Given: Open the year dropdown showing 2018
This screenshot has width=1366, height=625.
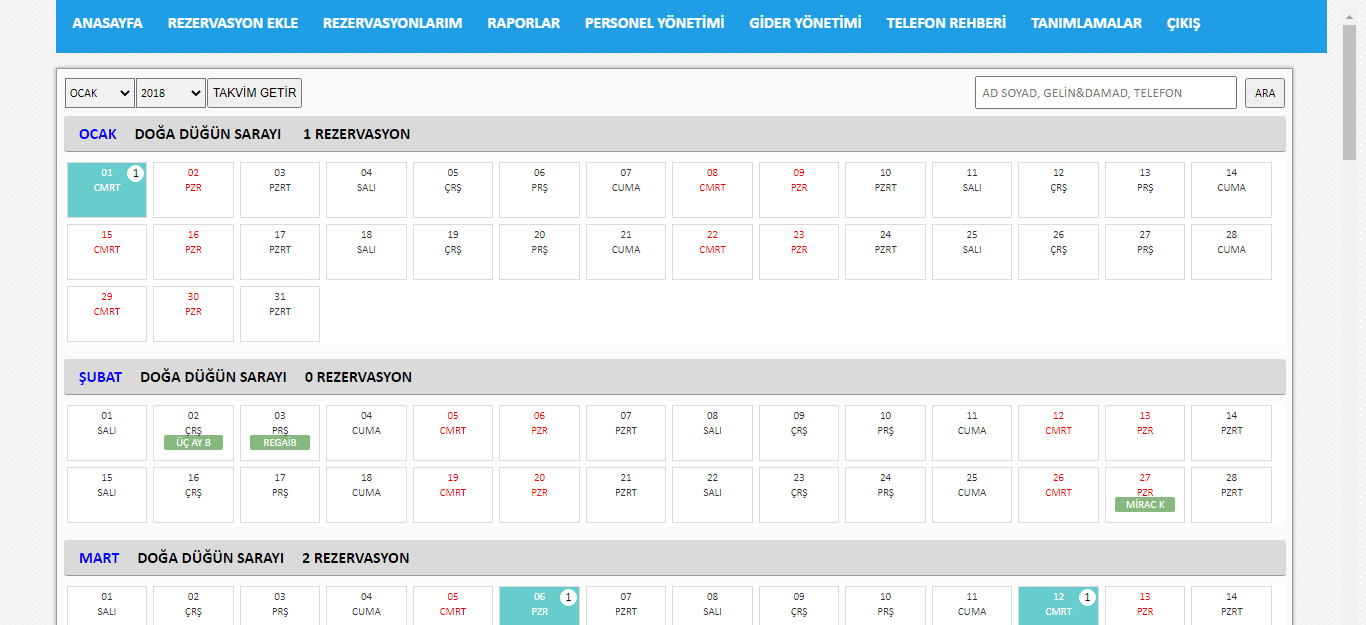Looking at the screenshot, I should (171, 93).
